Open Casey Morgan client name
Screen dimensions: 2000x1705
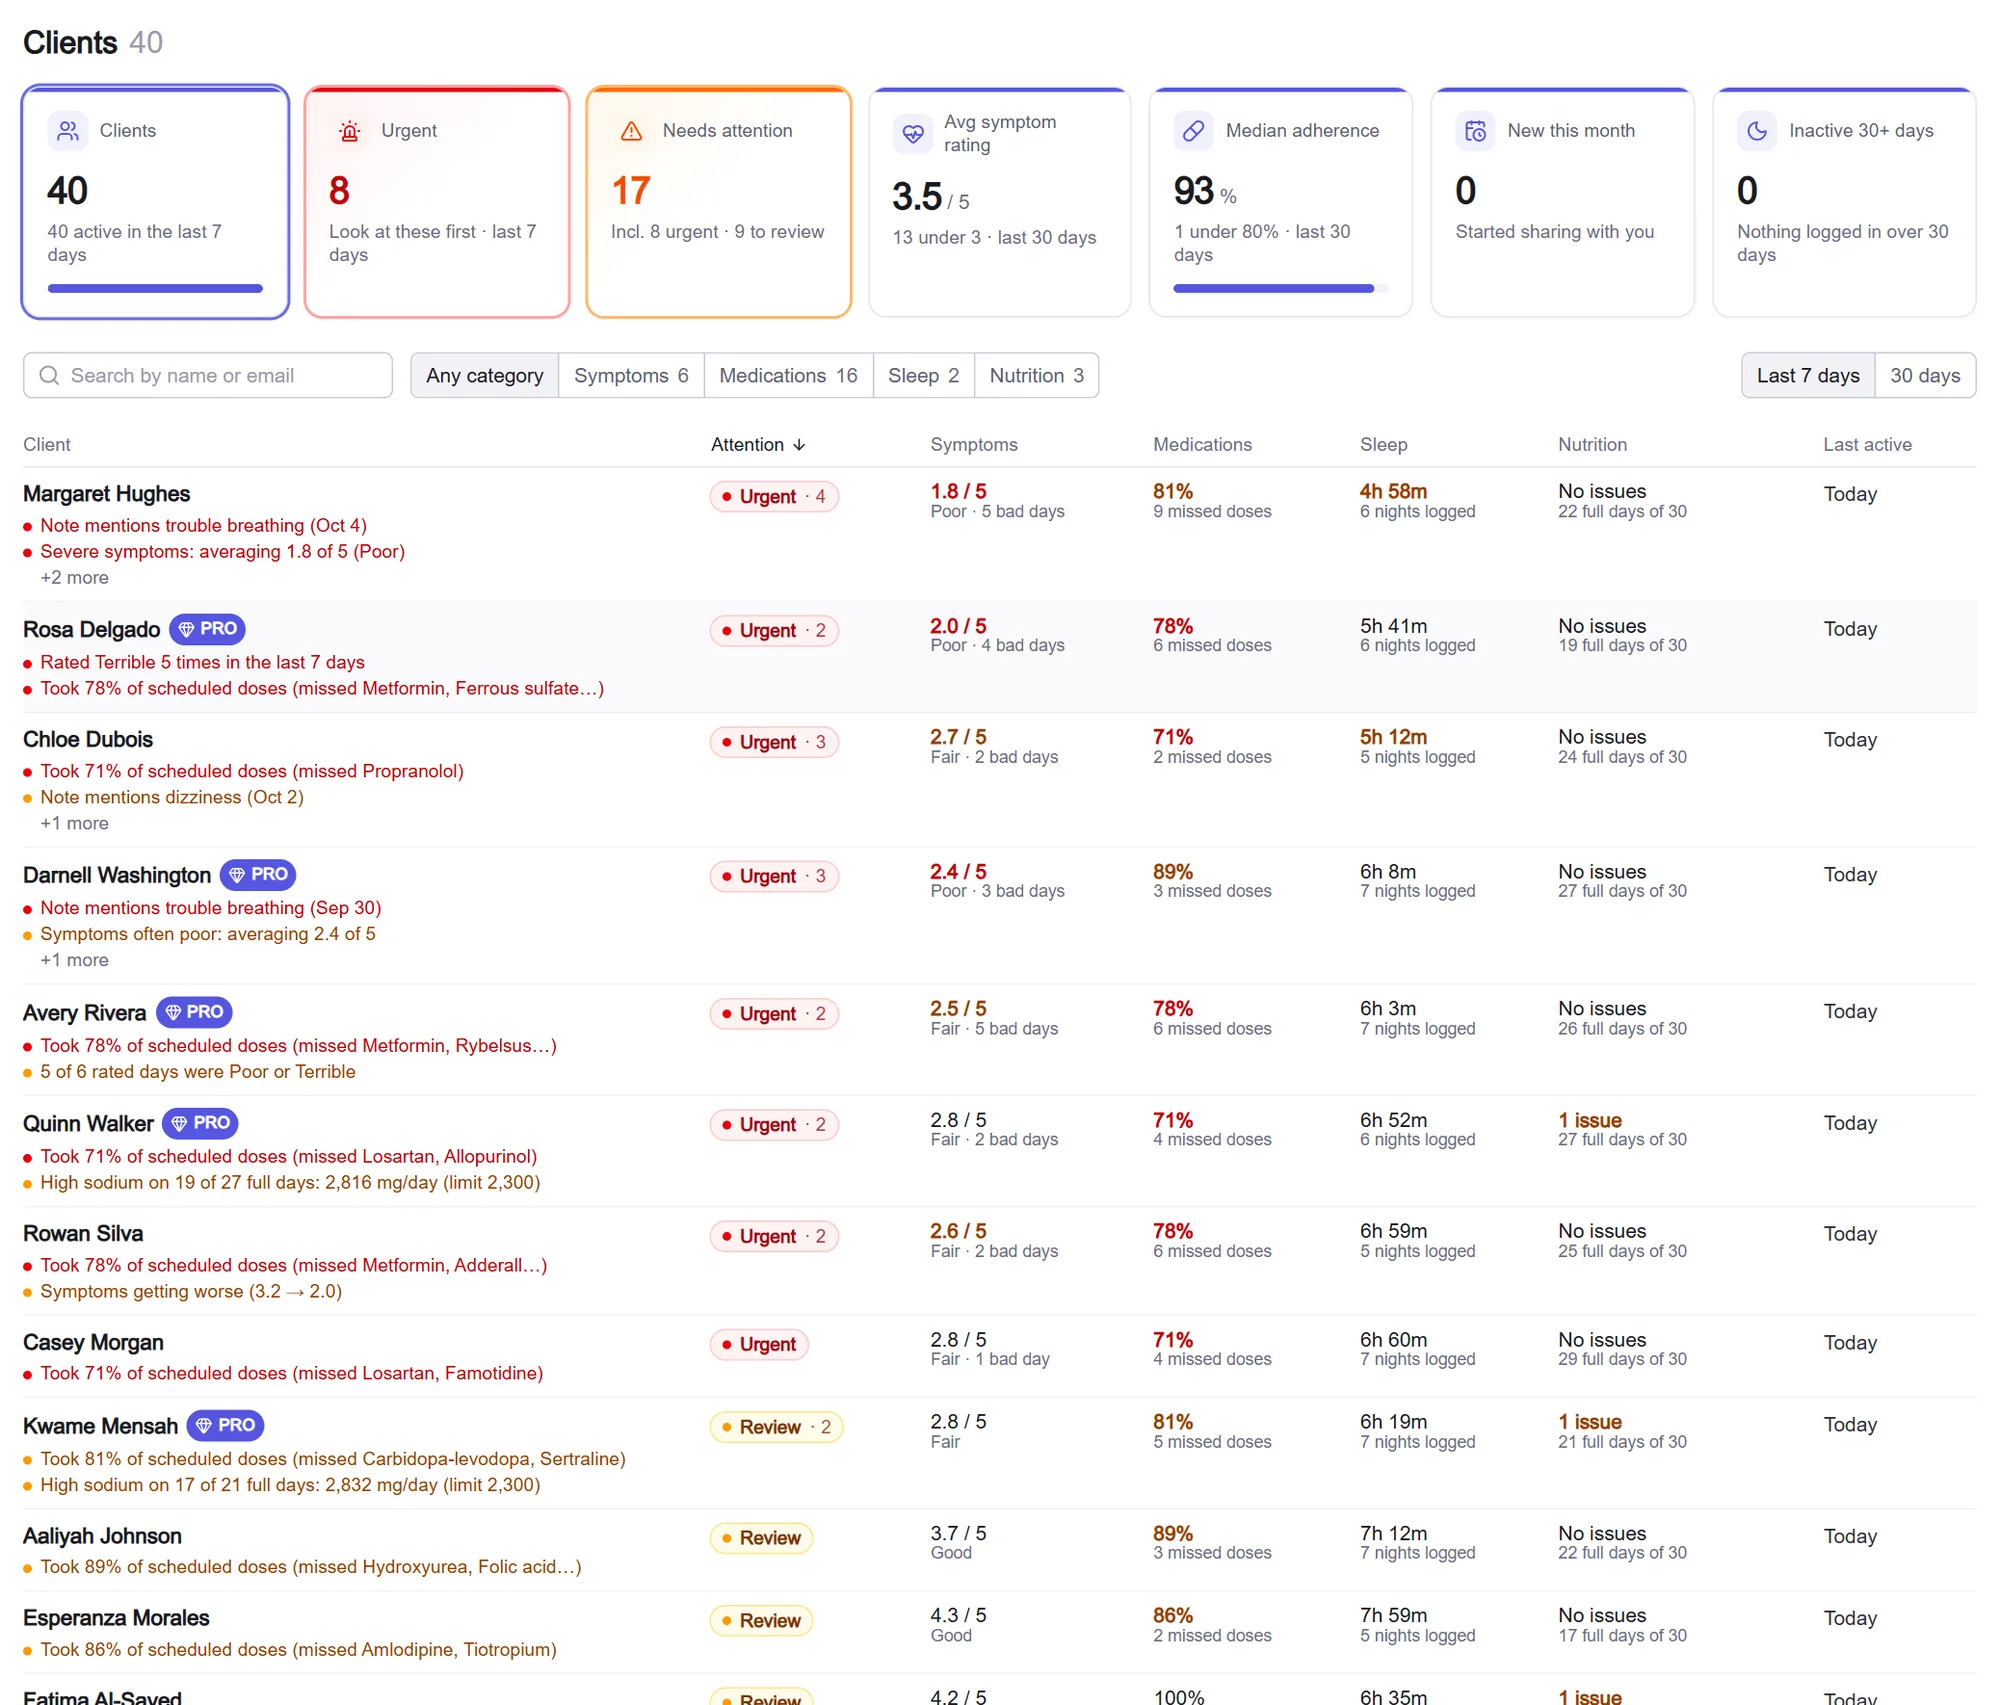[93, 1342]
